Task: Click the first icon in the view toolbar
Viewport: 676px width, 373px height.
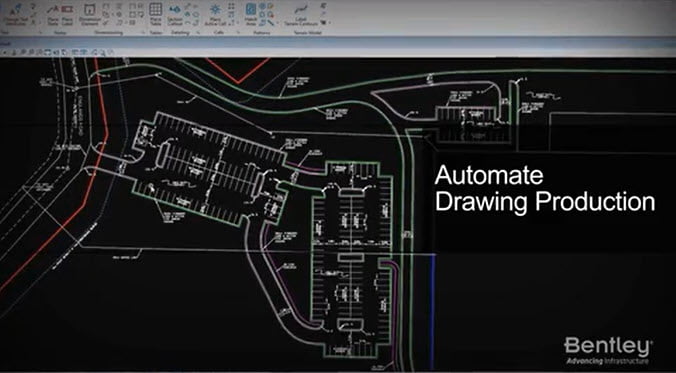Action: (6, 52)
